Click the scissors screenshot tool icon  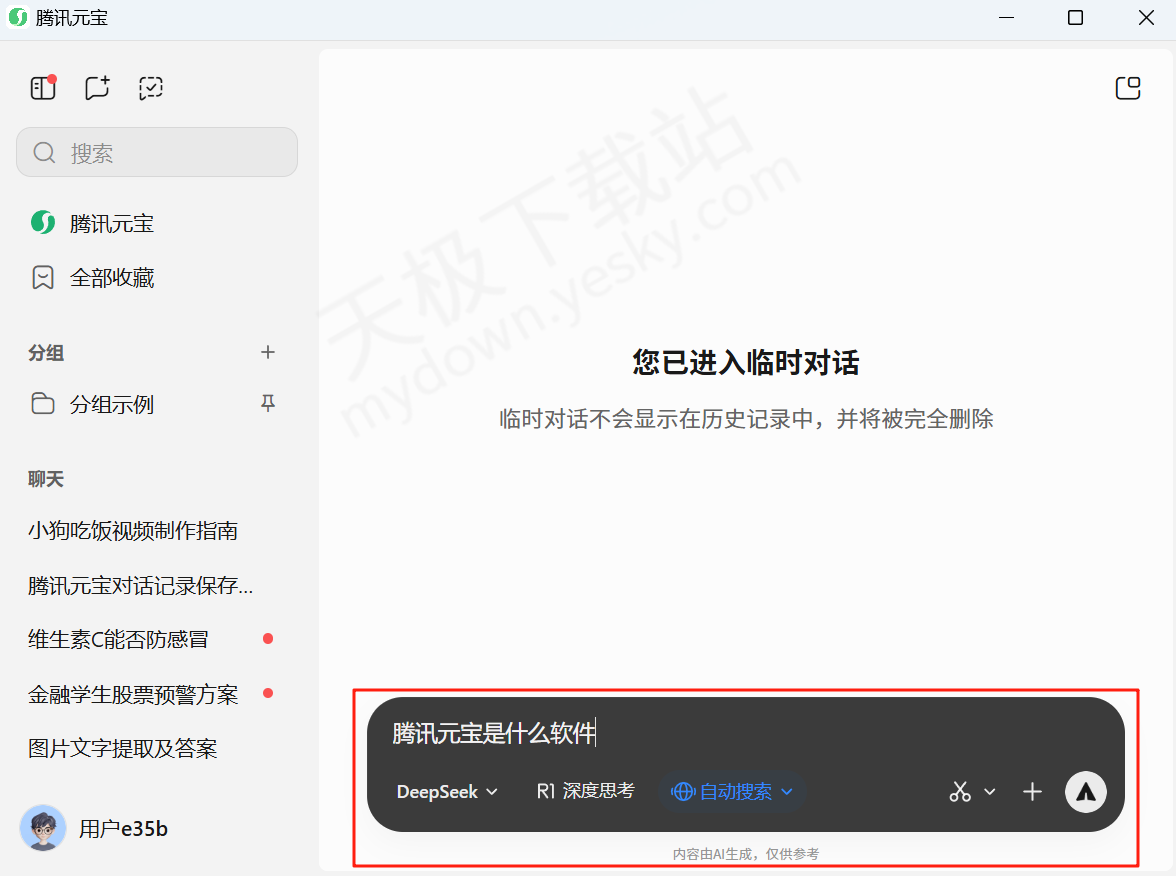click(960, 792)
